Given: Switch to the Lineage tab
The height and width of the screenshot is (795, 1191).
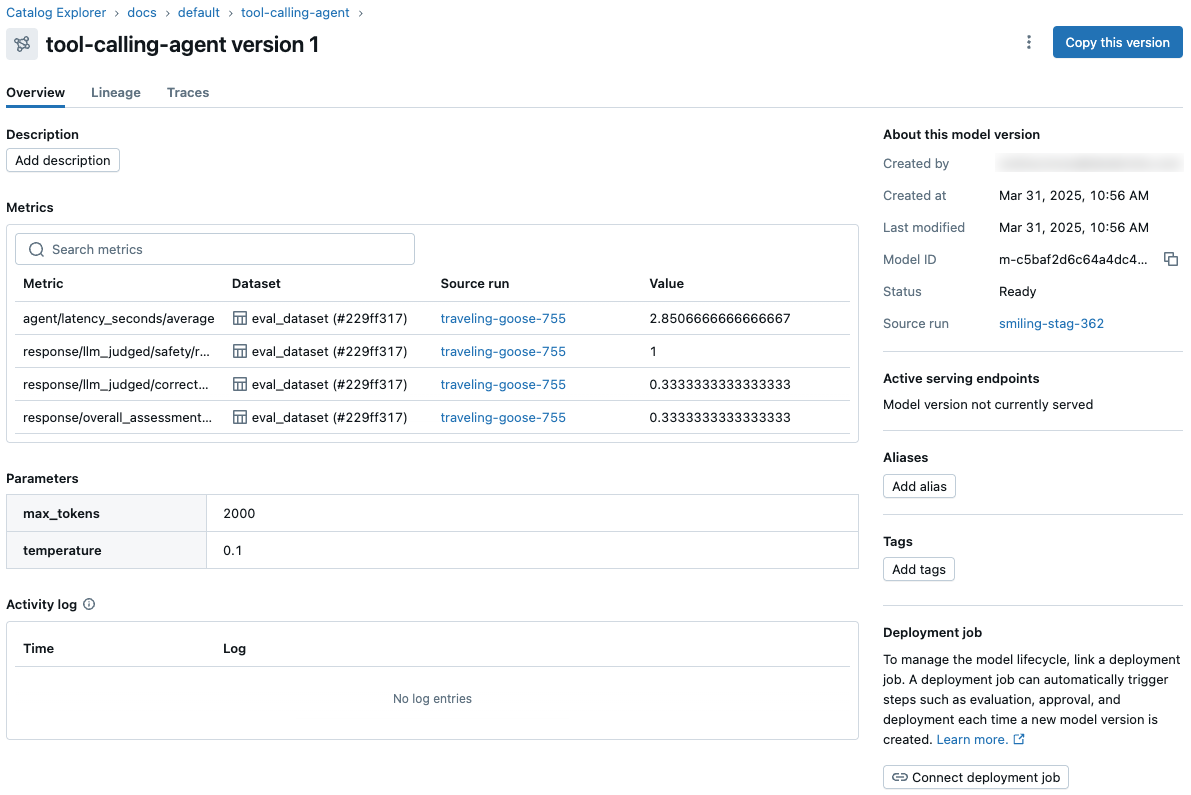Looking at the screenshot, I should (115, 92).
